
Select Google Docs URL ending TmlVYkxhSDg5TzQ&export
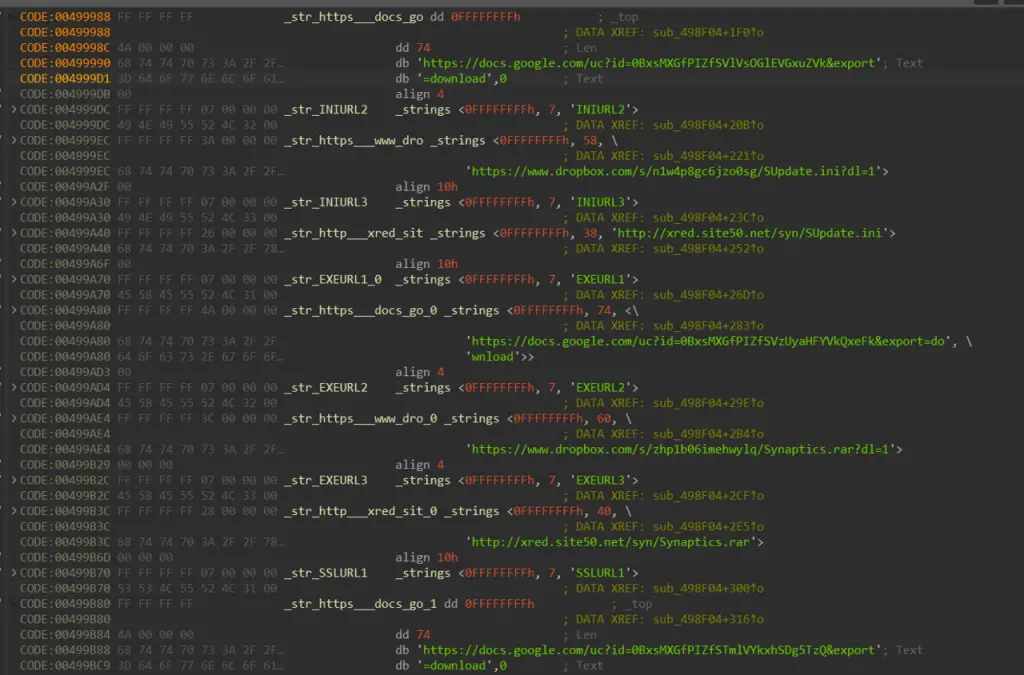648,651
